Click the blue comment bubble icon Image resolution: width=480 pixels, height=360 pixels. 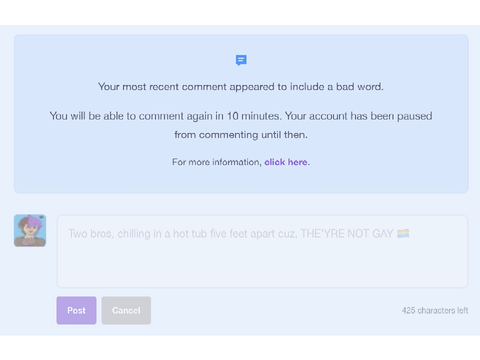pyautogui.click(x=241, y=60)
